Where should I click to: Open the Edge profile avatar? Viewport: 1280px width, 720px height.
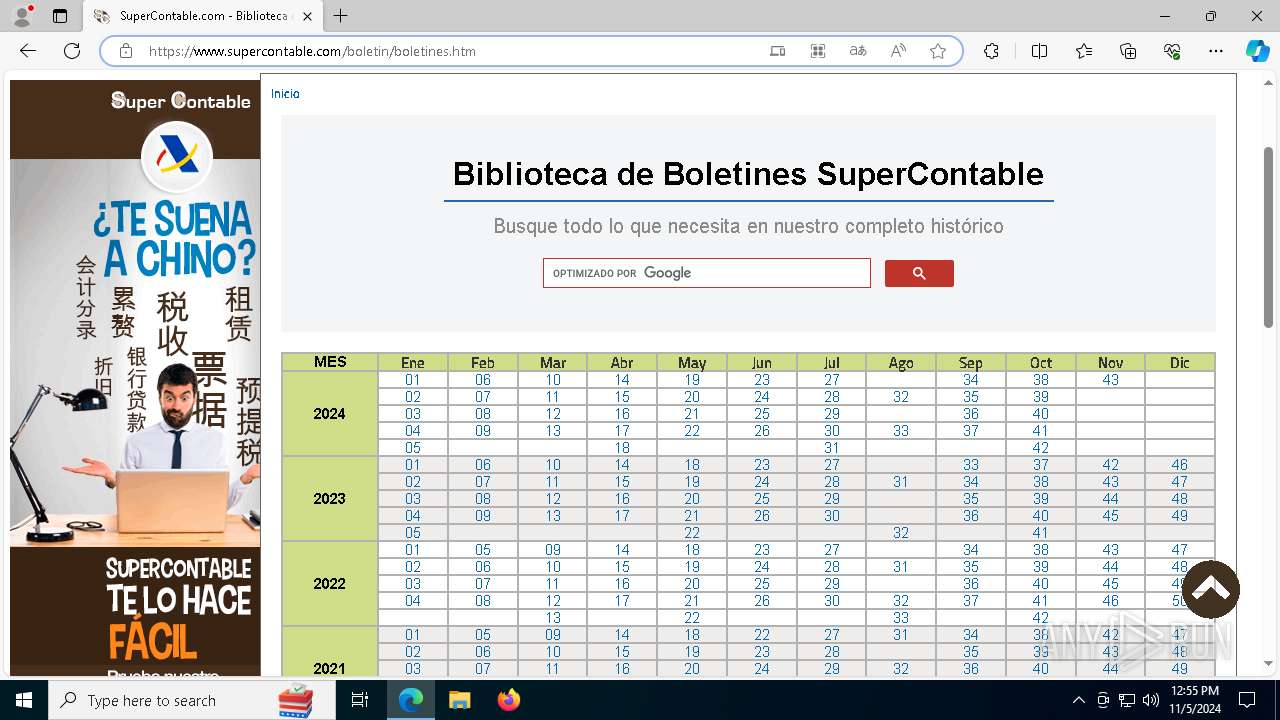point(22,16)
